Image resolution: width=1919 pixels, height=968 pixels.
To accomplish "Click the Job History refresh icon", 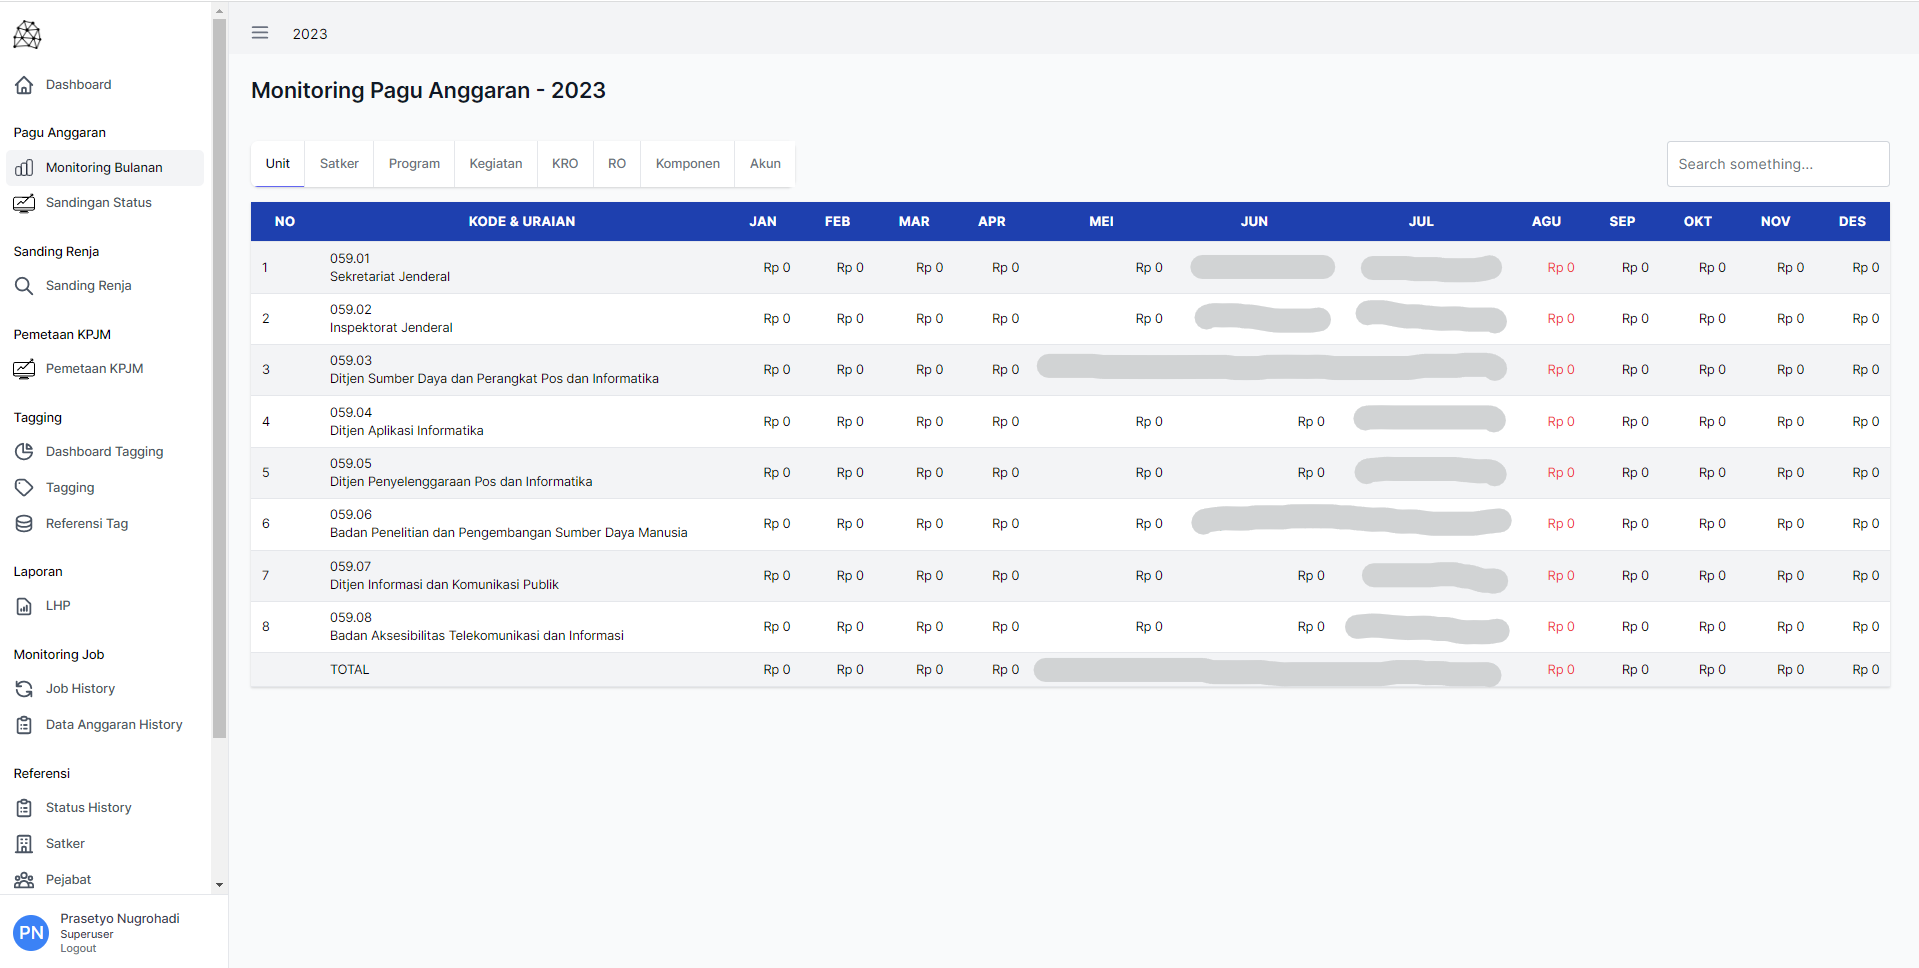I will pyautogui.click(x=24, y=689).
